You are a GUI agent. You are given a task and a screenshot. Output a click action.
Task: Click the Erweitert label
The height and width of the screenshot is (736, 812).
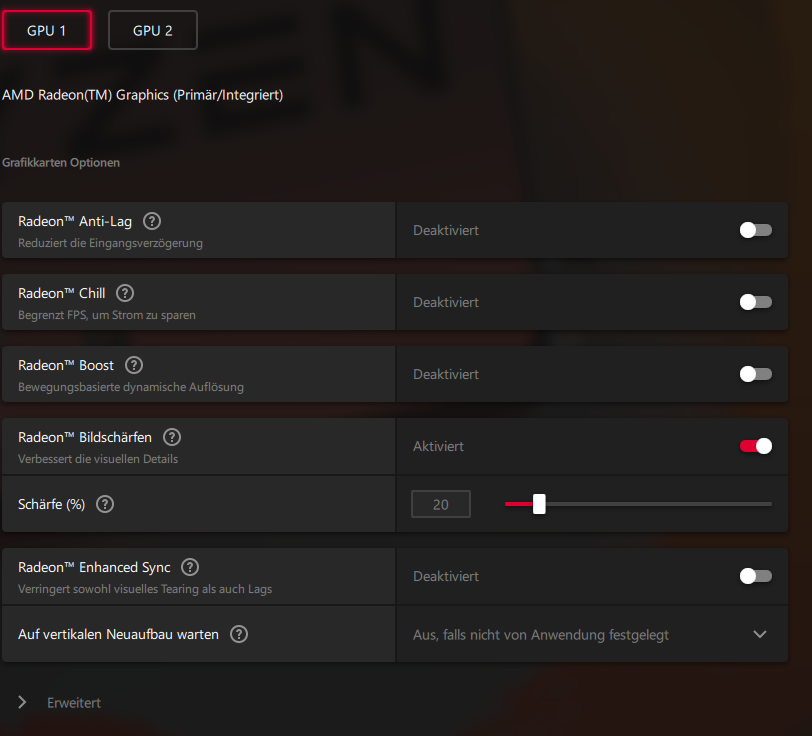click(x=74, y=703)
